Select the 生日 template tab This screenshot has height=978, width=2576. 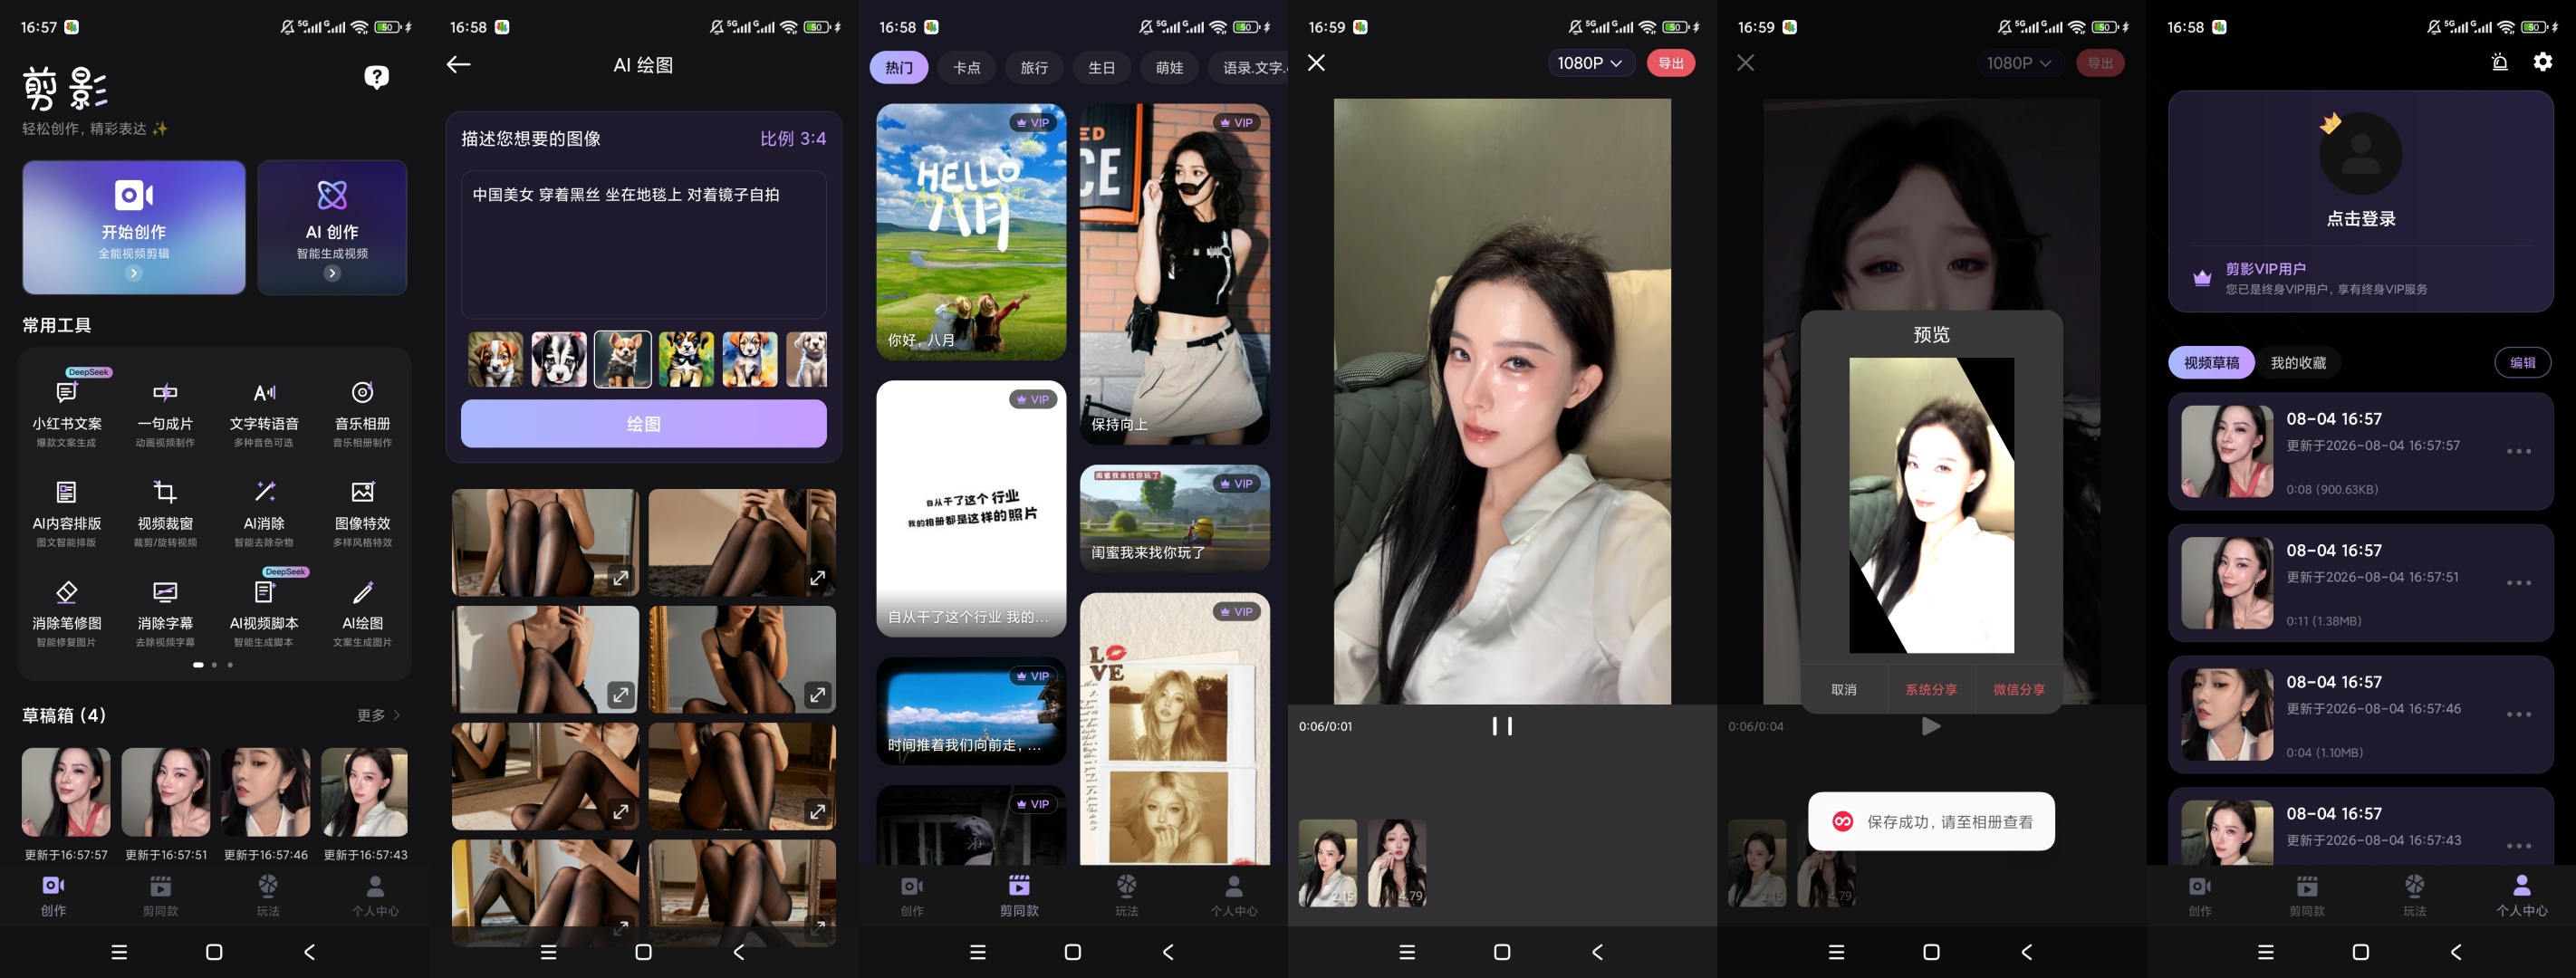(1101, 67)
